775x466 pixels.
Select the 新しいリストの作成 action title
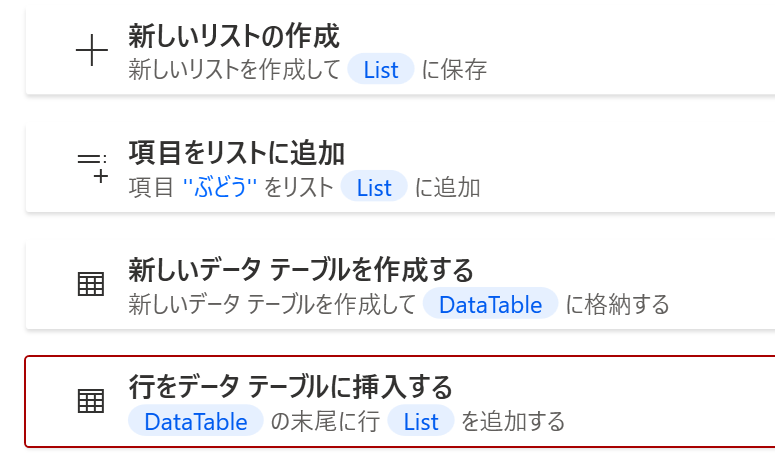234,37
